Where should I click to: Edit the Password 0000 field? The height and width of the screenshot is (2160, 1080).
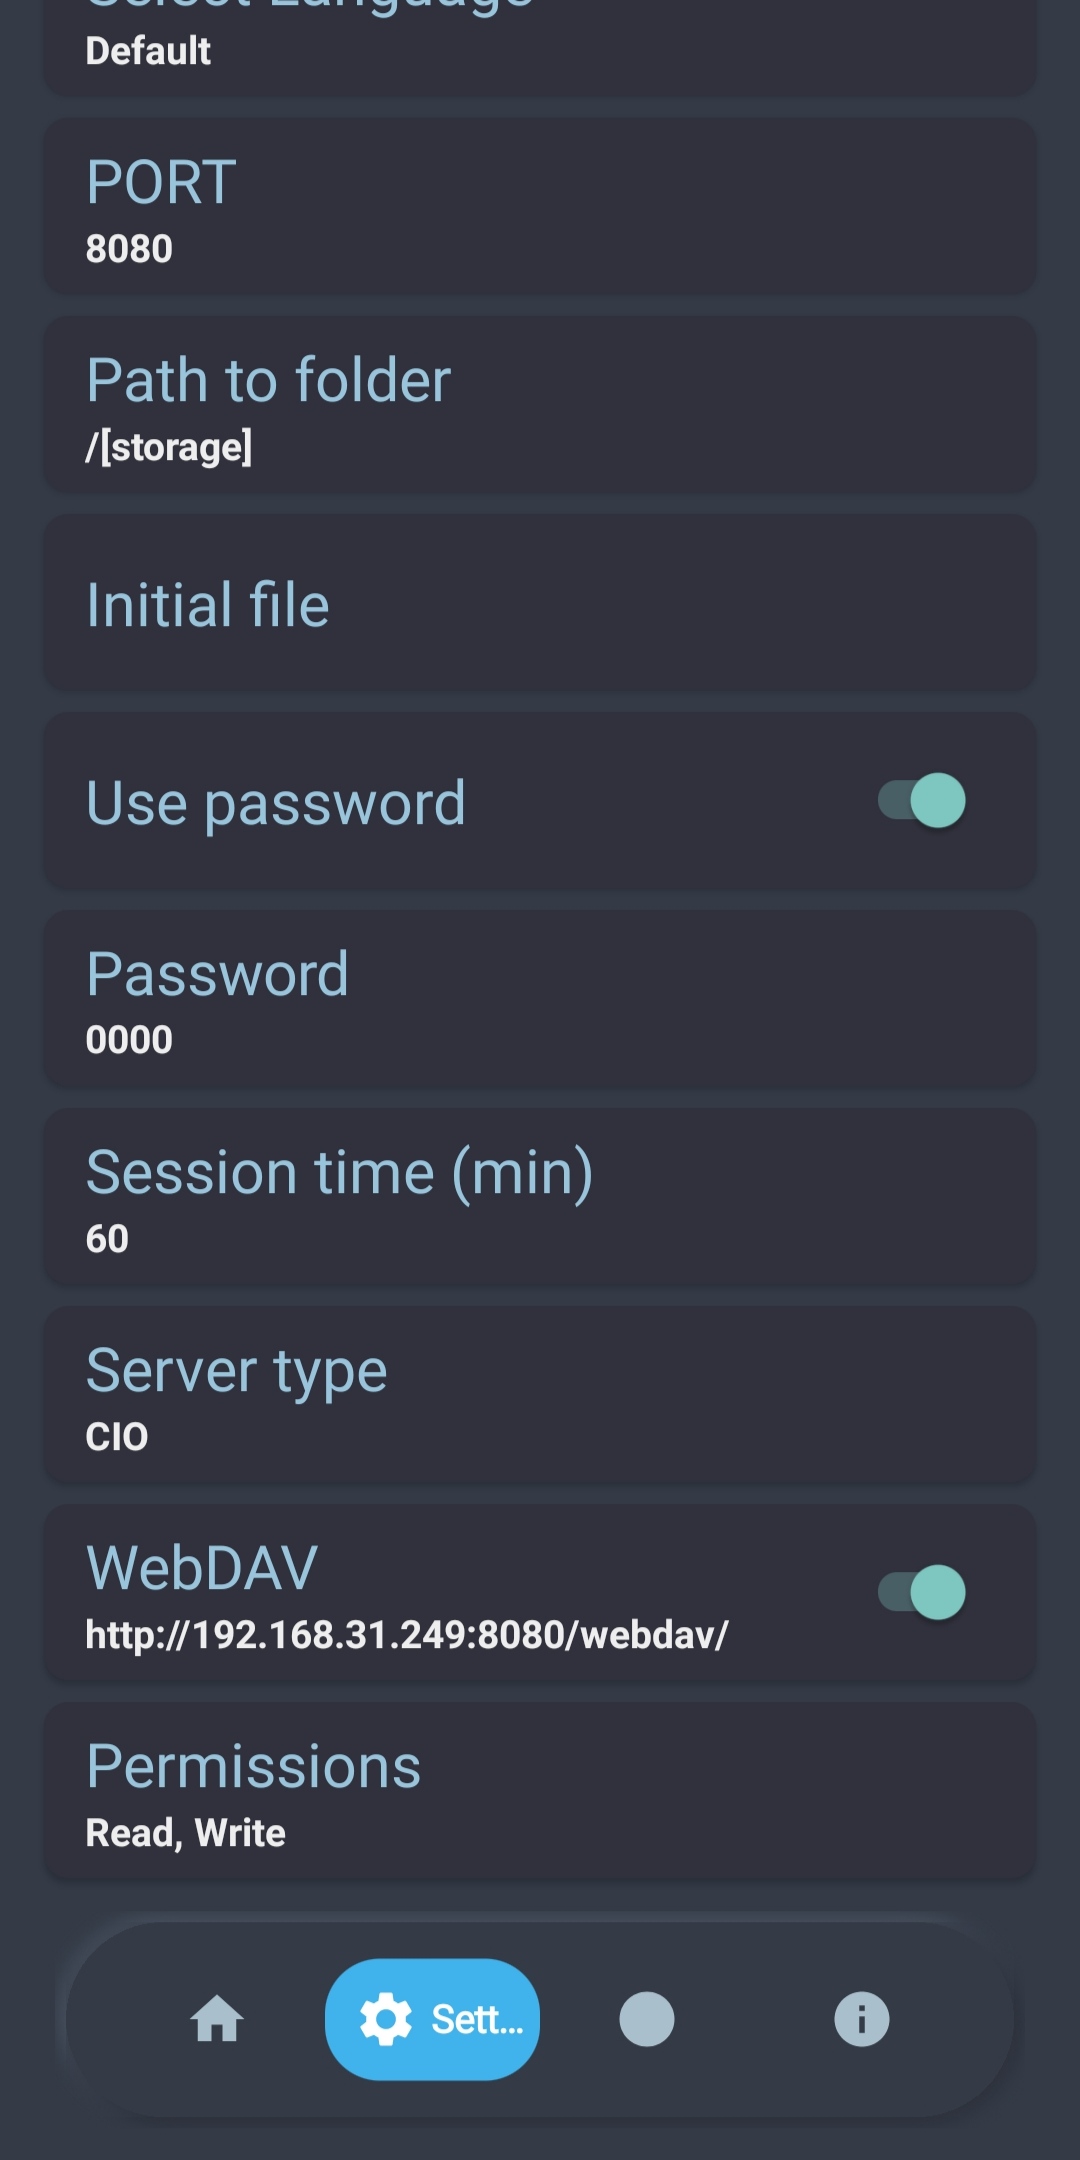540,999
